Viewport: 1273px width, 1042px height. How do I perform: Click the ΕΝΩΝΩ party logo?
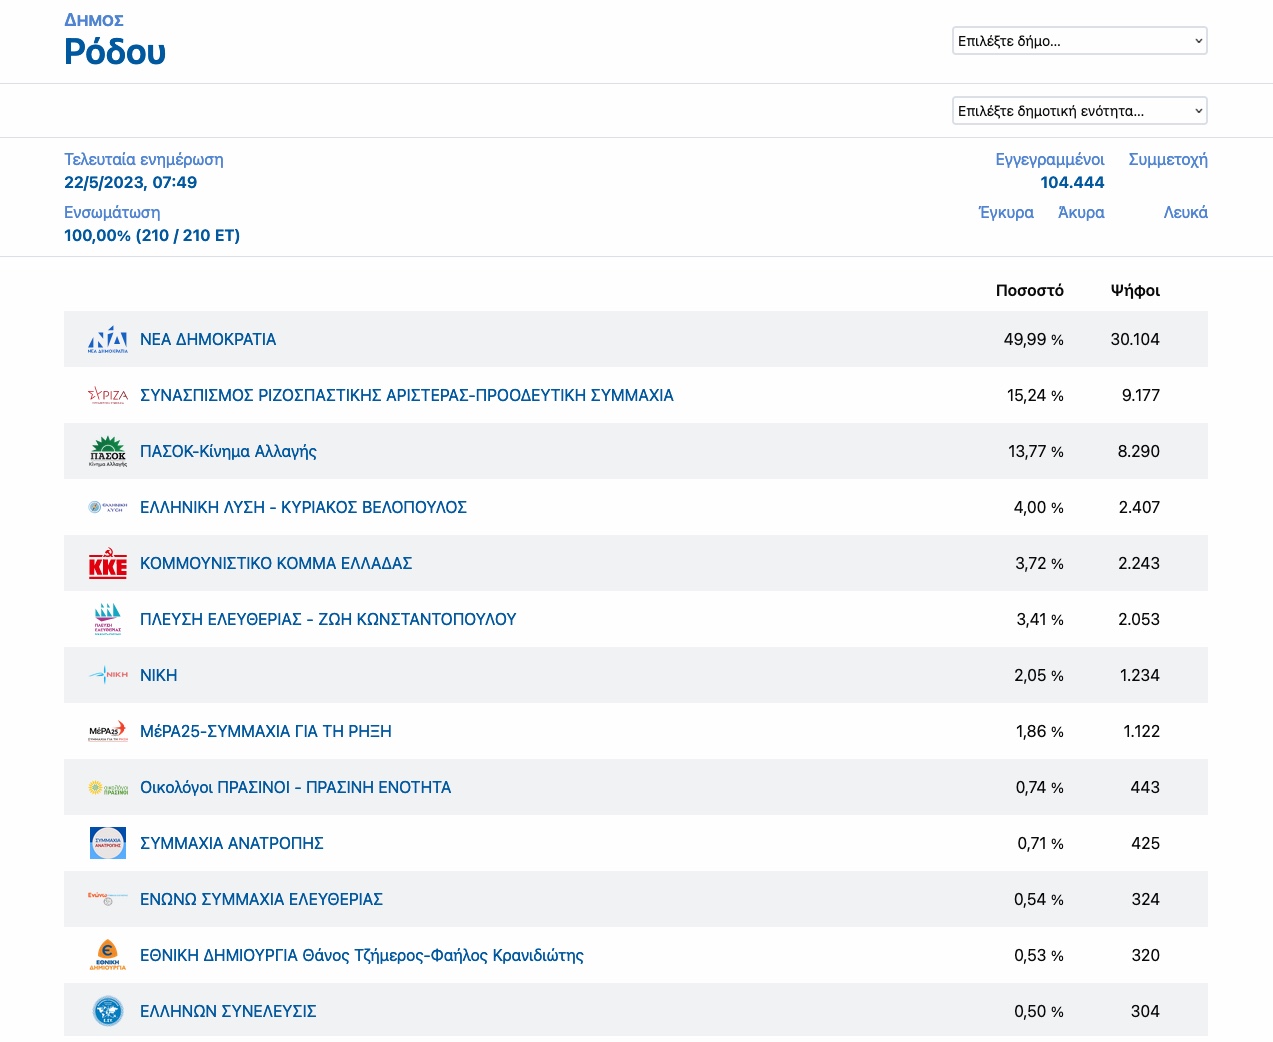click(x=108, y=899)
